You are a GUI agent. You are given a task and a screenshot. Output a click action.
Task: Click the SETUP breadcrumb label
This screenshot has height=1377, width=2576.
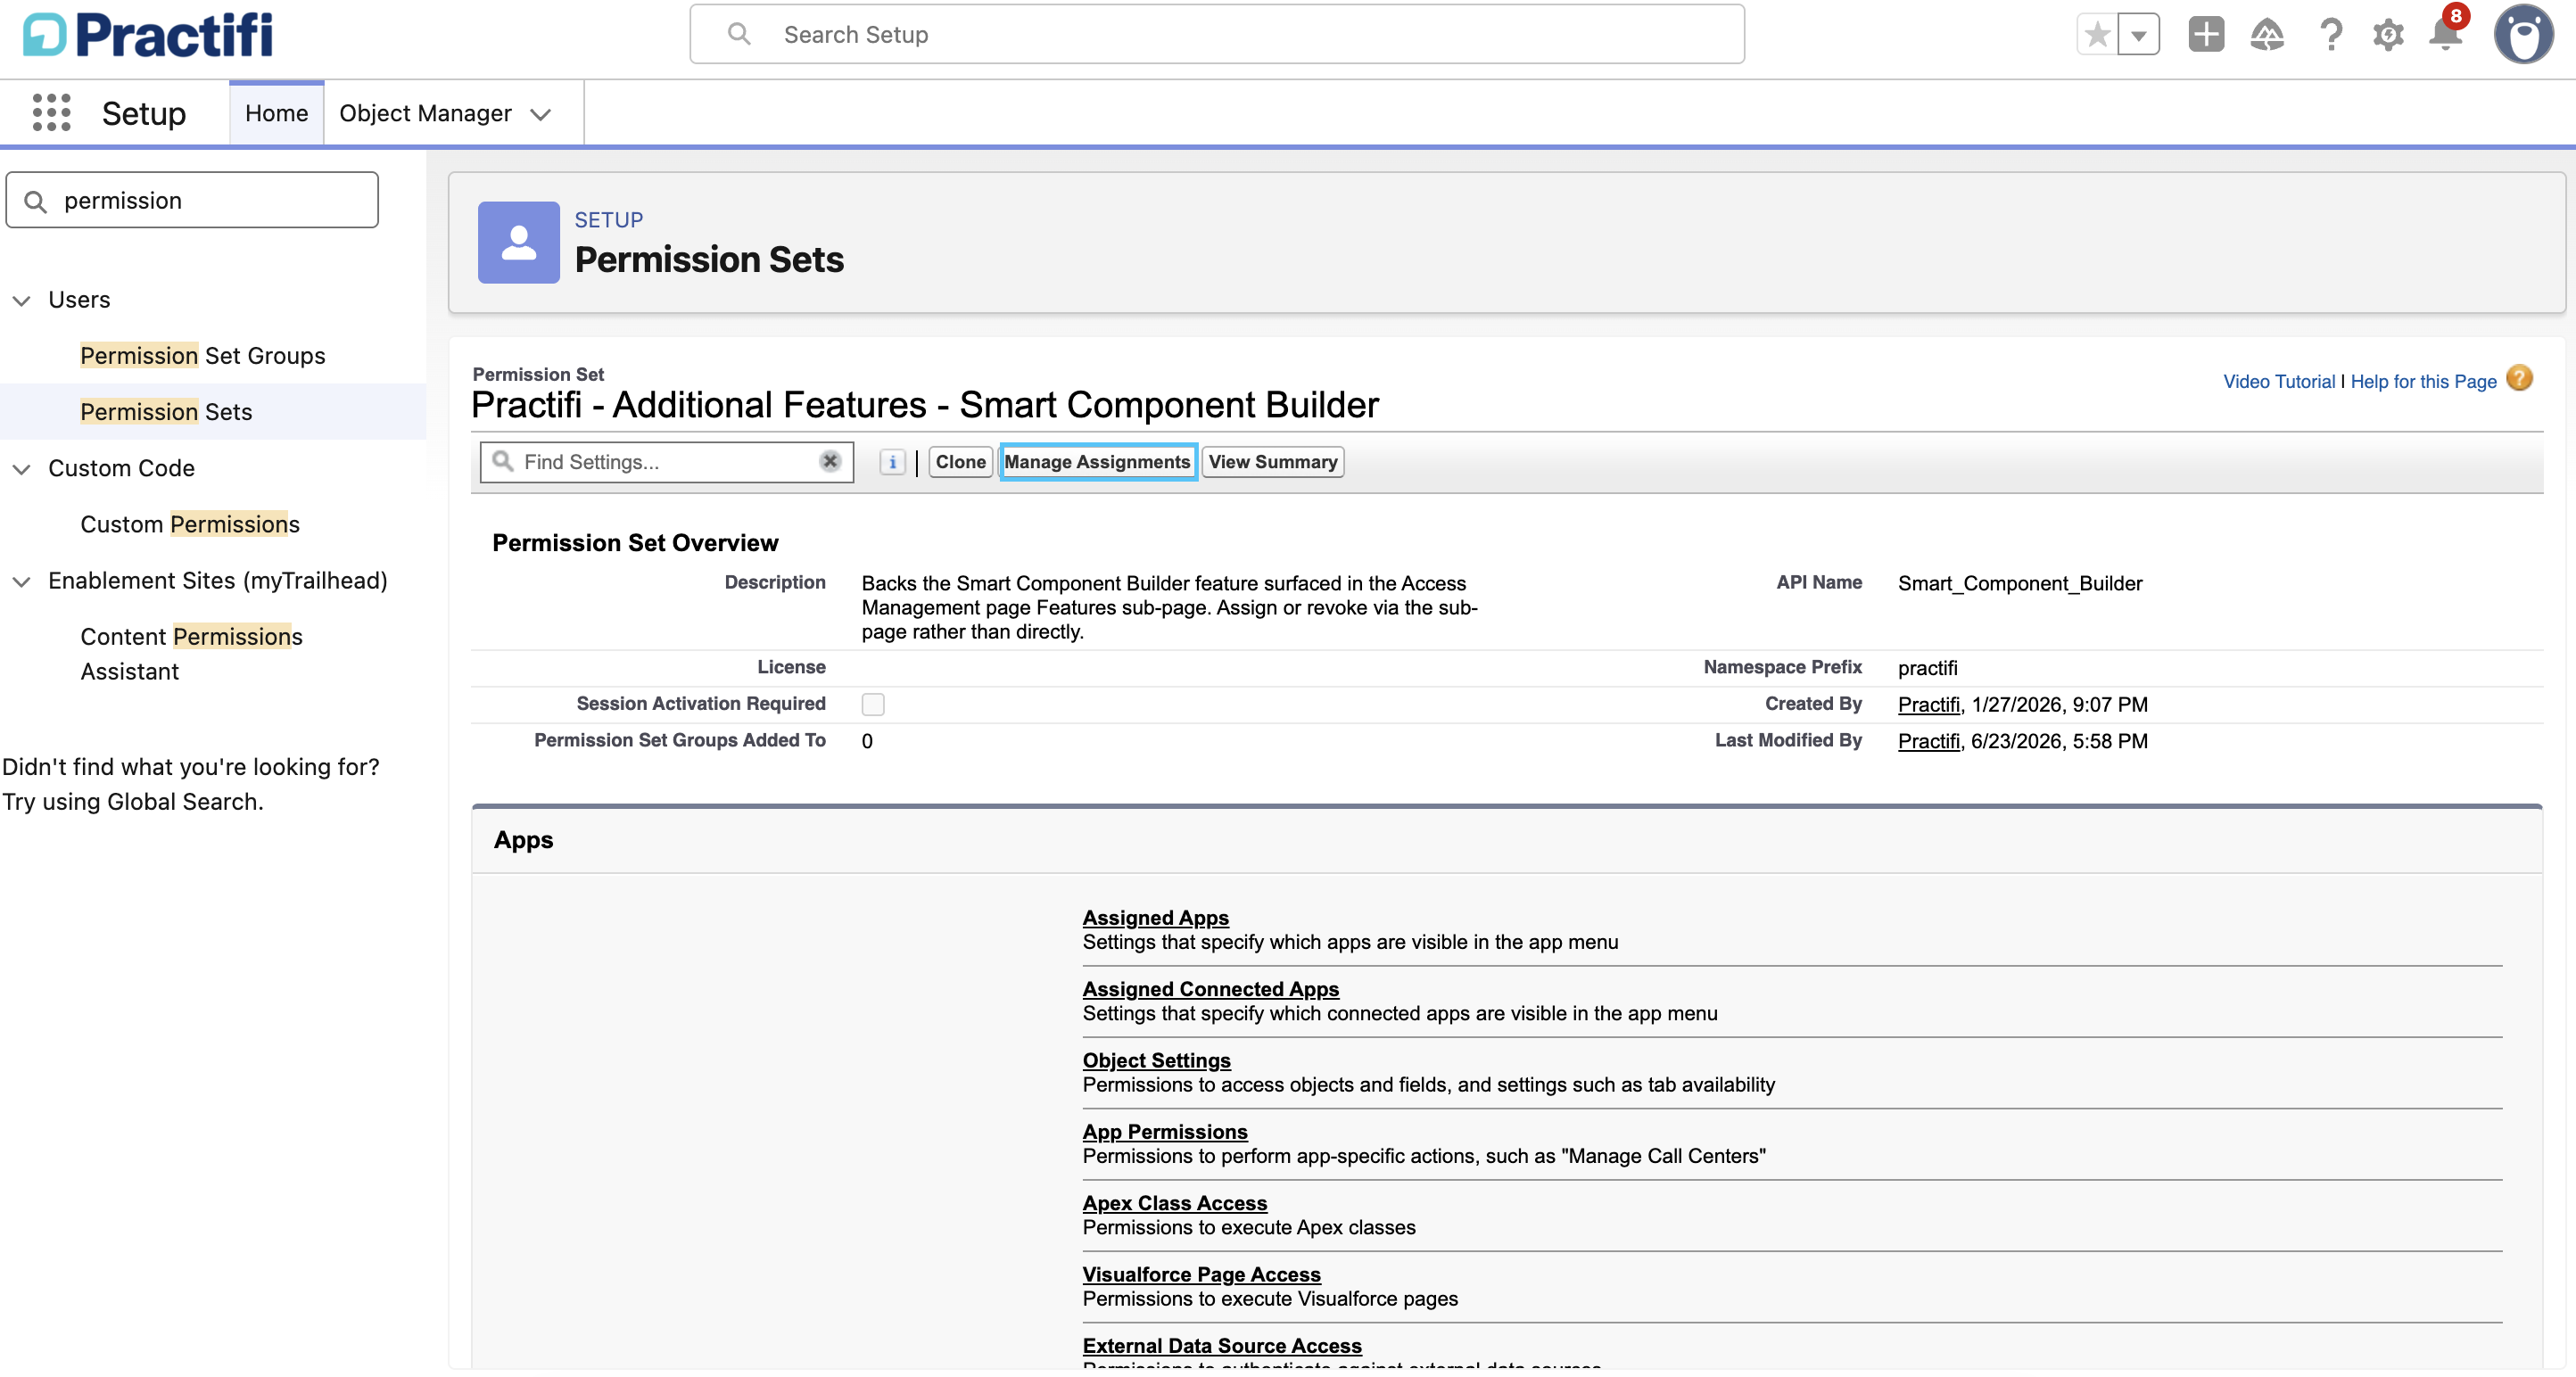[x=608, y=220]
